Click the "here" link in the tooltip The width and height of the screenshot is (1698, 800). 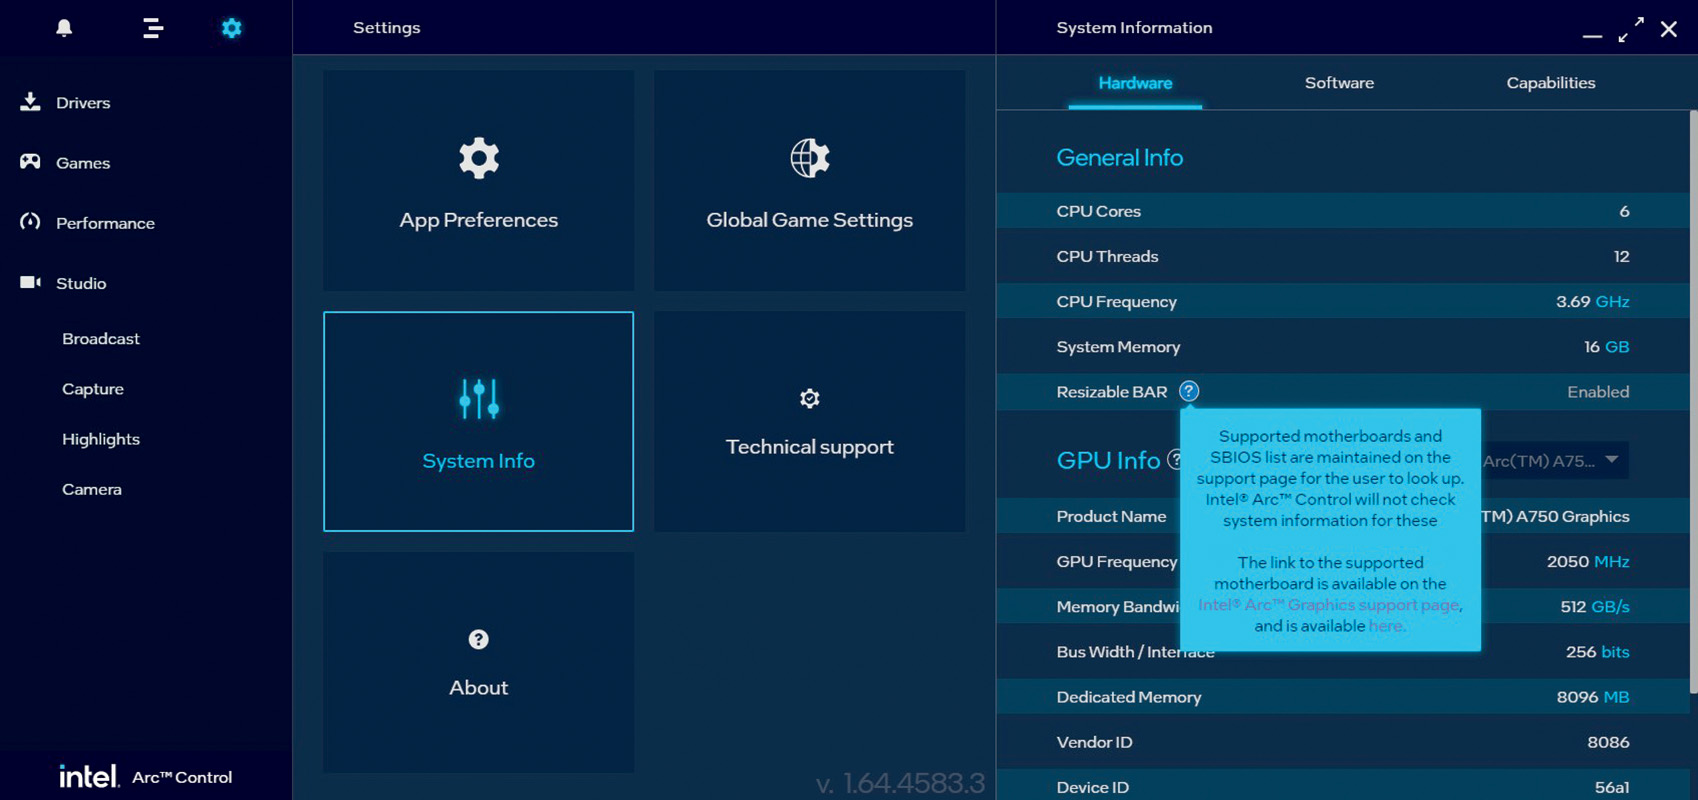1385,626
